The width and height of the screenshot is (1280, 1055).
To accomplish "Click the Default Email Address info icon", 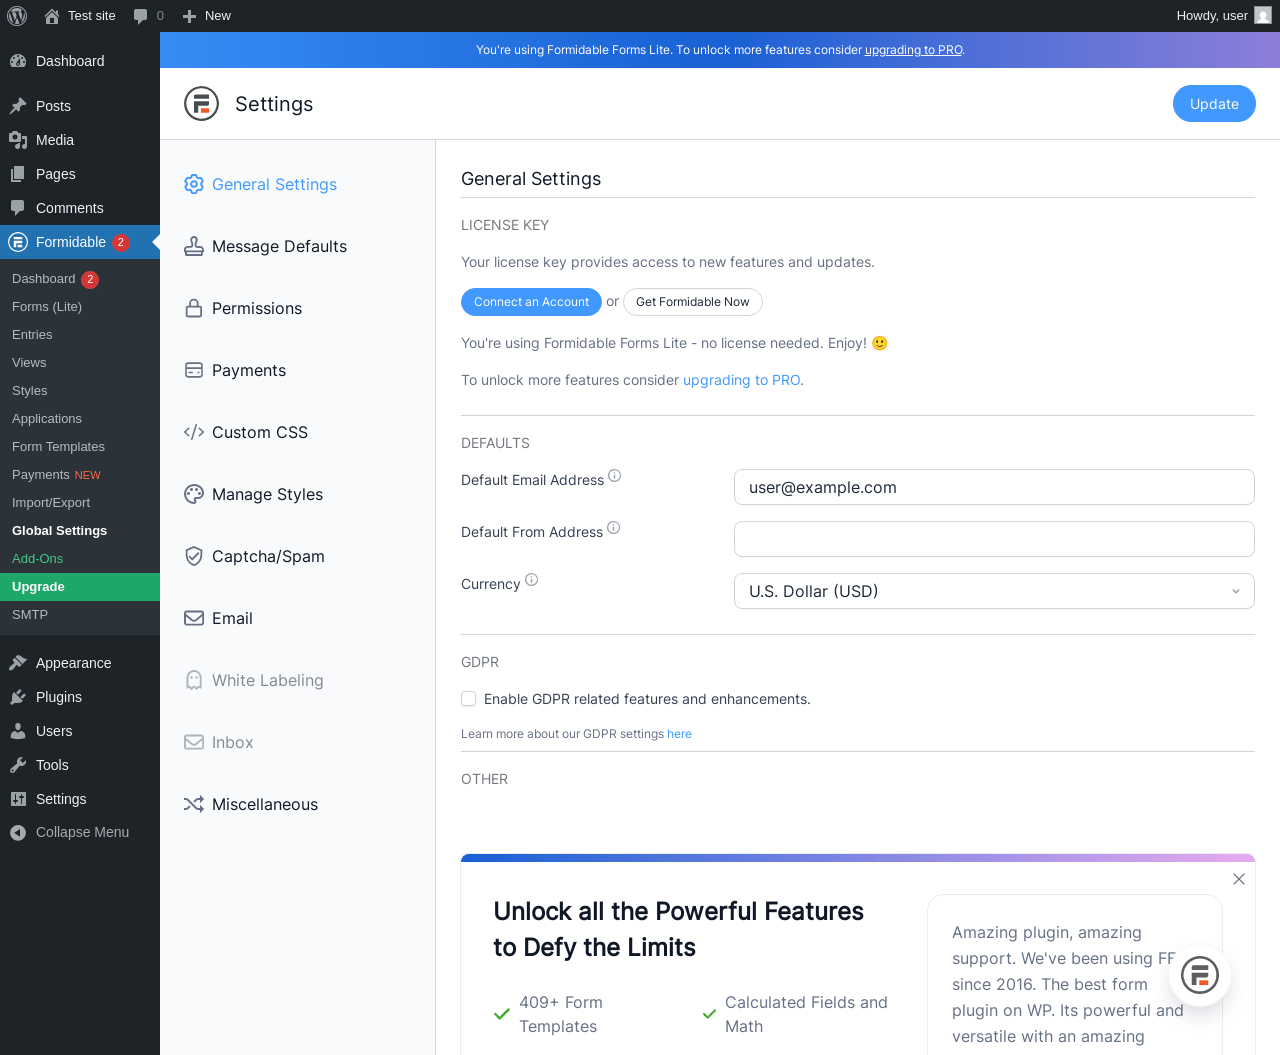I will tap(615, 476).
